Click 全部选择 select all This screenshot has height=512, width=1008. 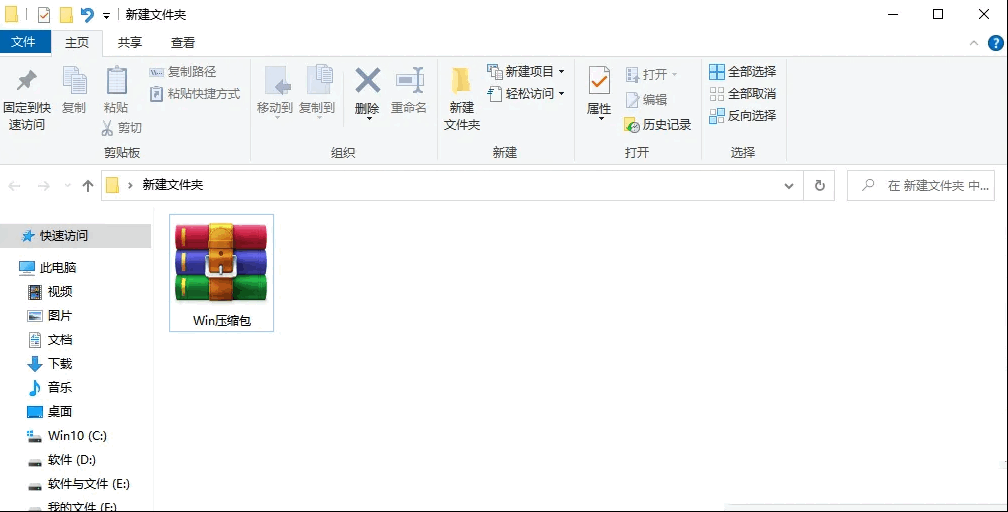(x=742, y=71)
